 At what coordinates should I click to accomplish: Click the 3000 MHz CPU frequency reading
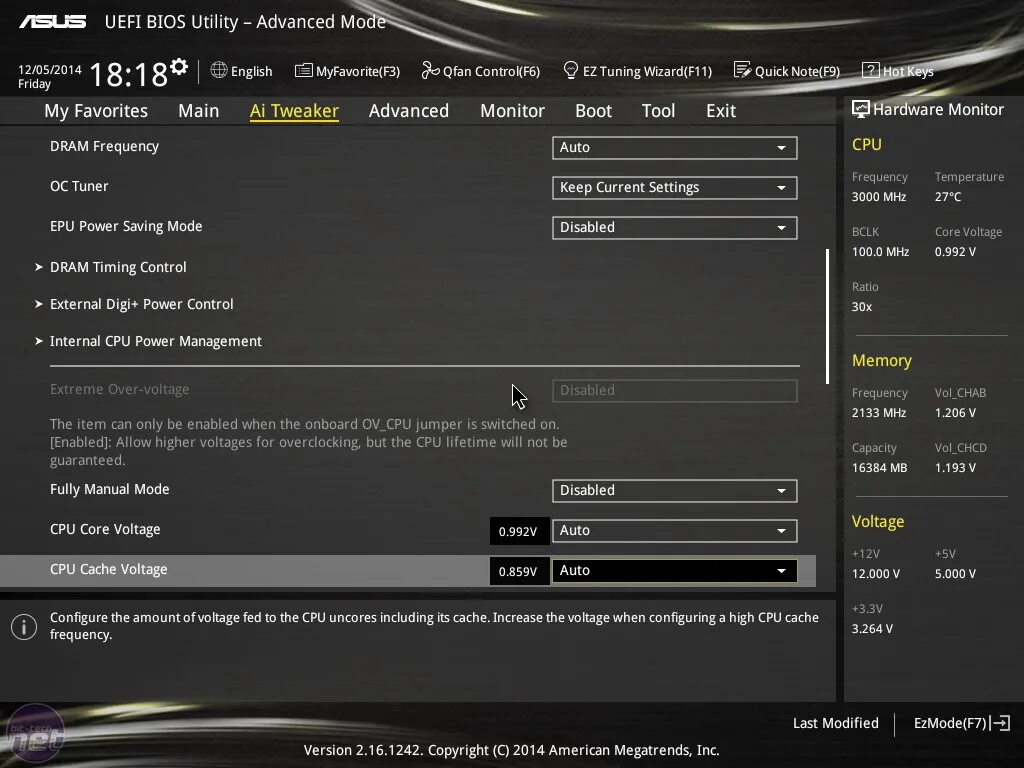879,197
